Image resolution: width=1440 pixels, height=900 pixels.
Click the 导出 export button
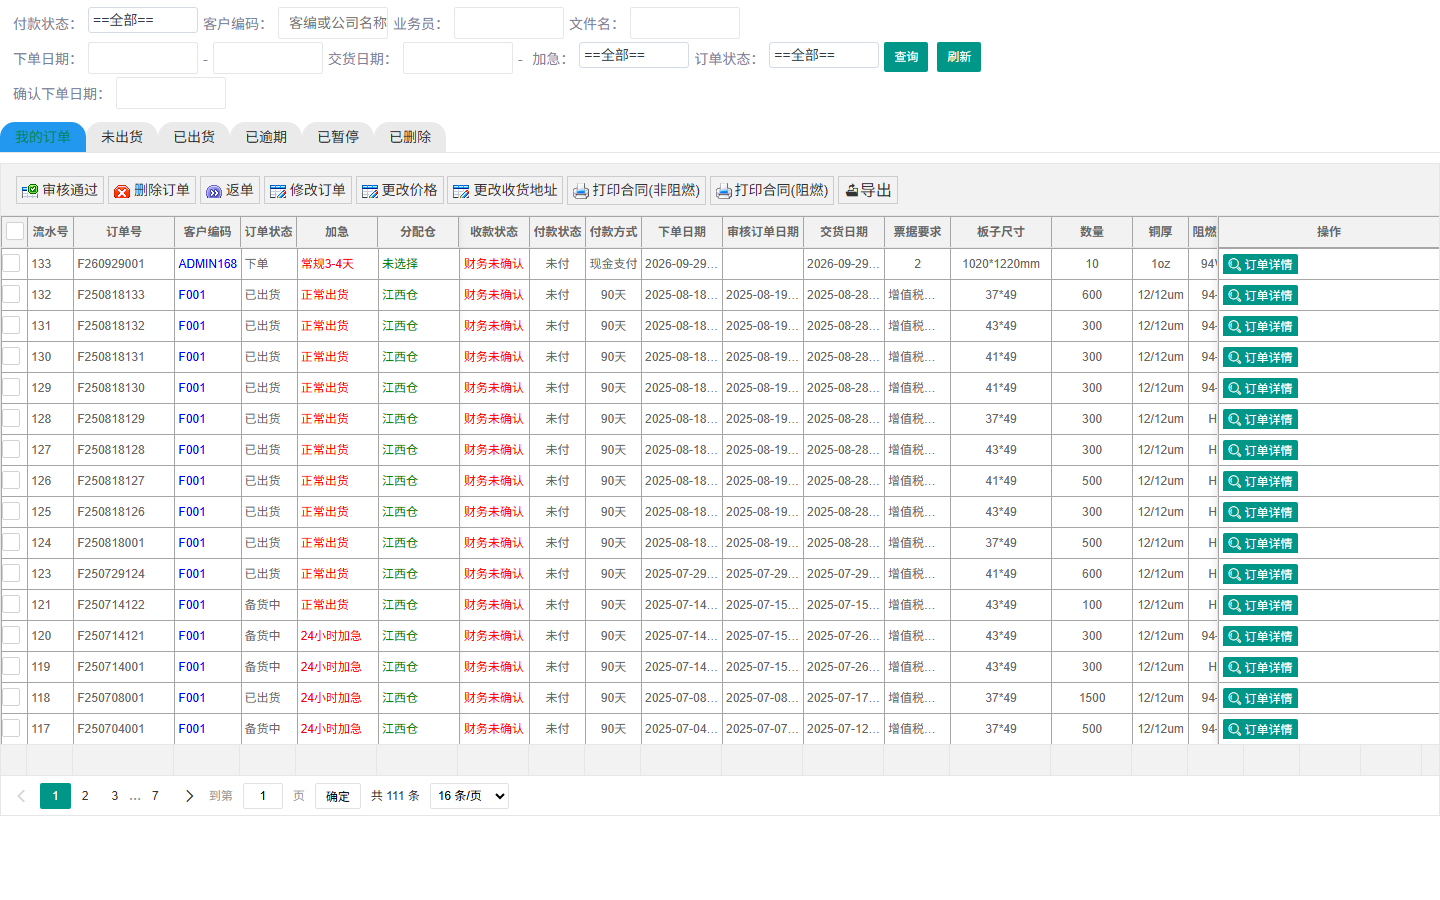coord(868,190)
